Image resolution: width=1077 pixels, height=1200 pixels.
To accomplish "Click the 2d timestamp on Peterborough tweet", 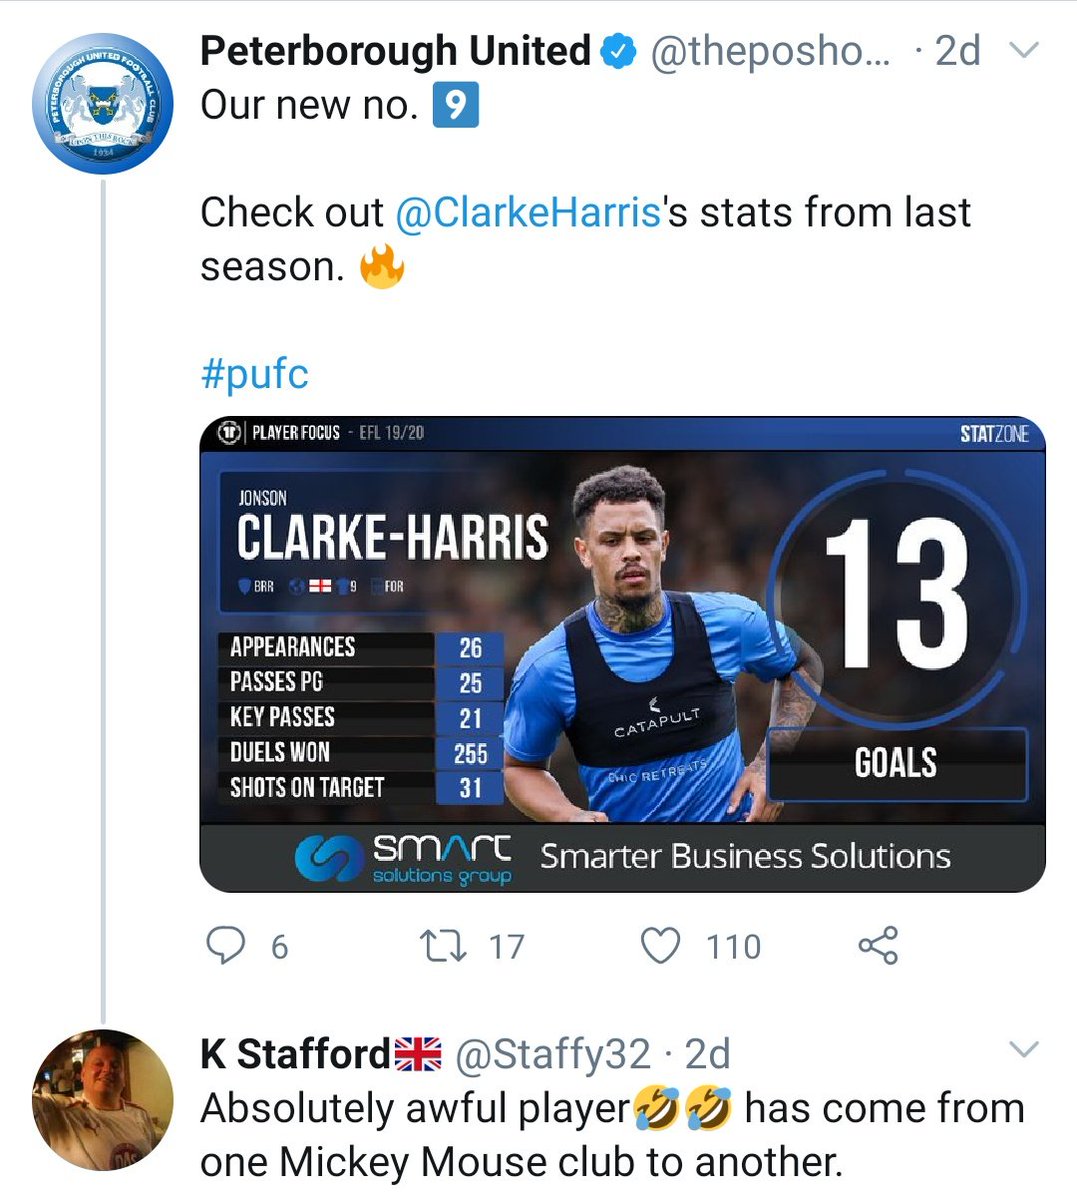I will coord(958,51).
